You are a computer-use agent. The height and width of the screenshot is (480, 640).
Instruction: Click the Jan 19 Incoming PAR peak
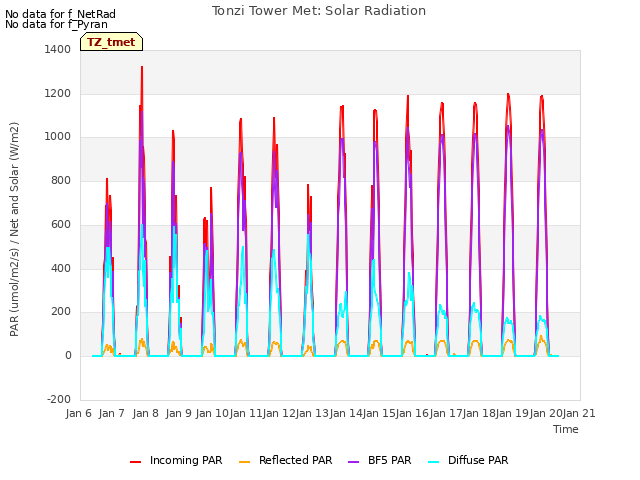click(x=508, y=94)
